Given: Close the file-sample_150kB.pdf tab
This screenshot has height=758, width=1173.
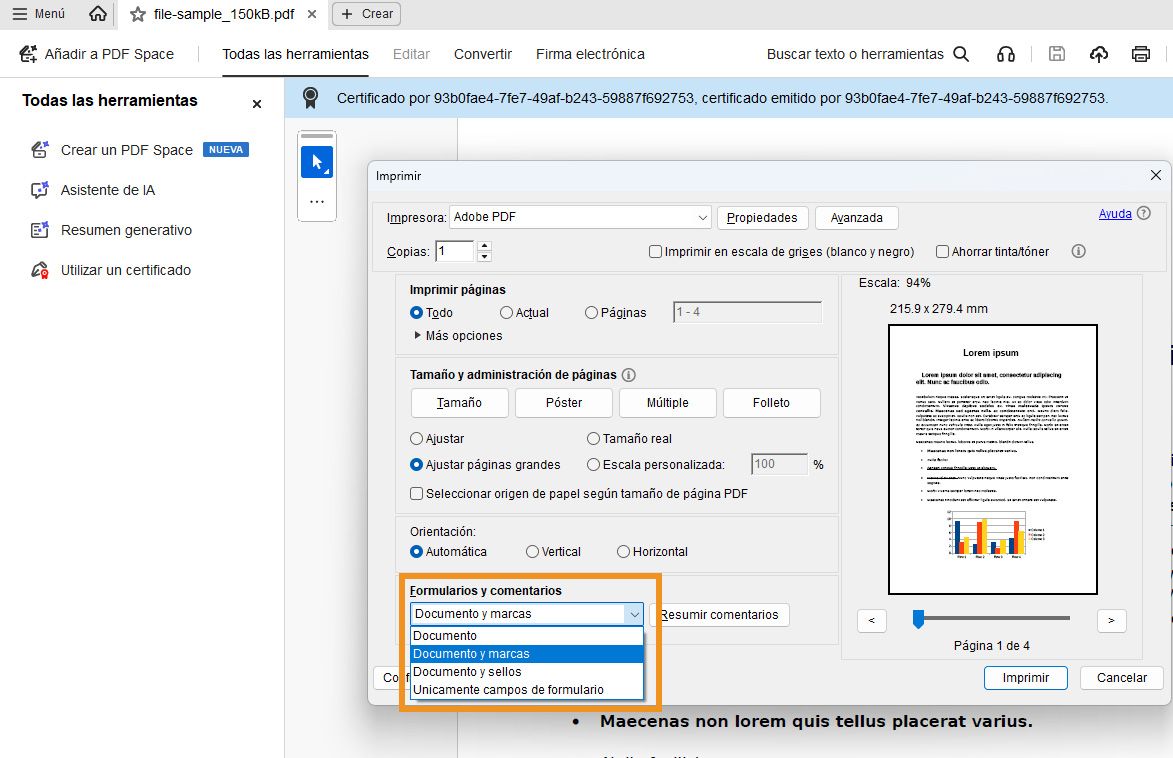Looking at the screenshot, I should pyautogui.click(x=312, y=14).
